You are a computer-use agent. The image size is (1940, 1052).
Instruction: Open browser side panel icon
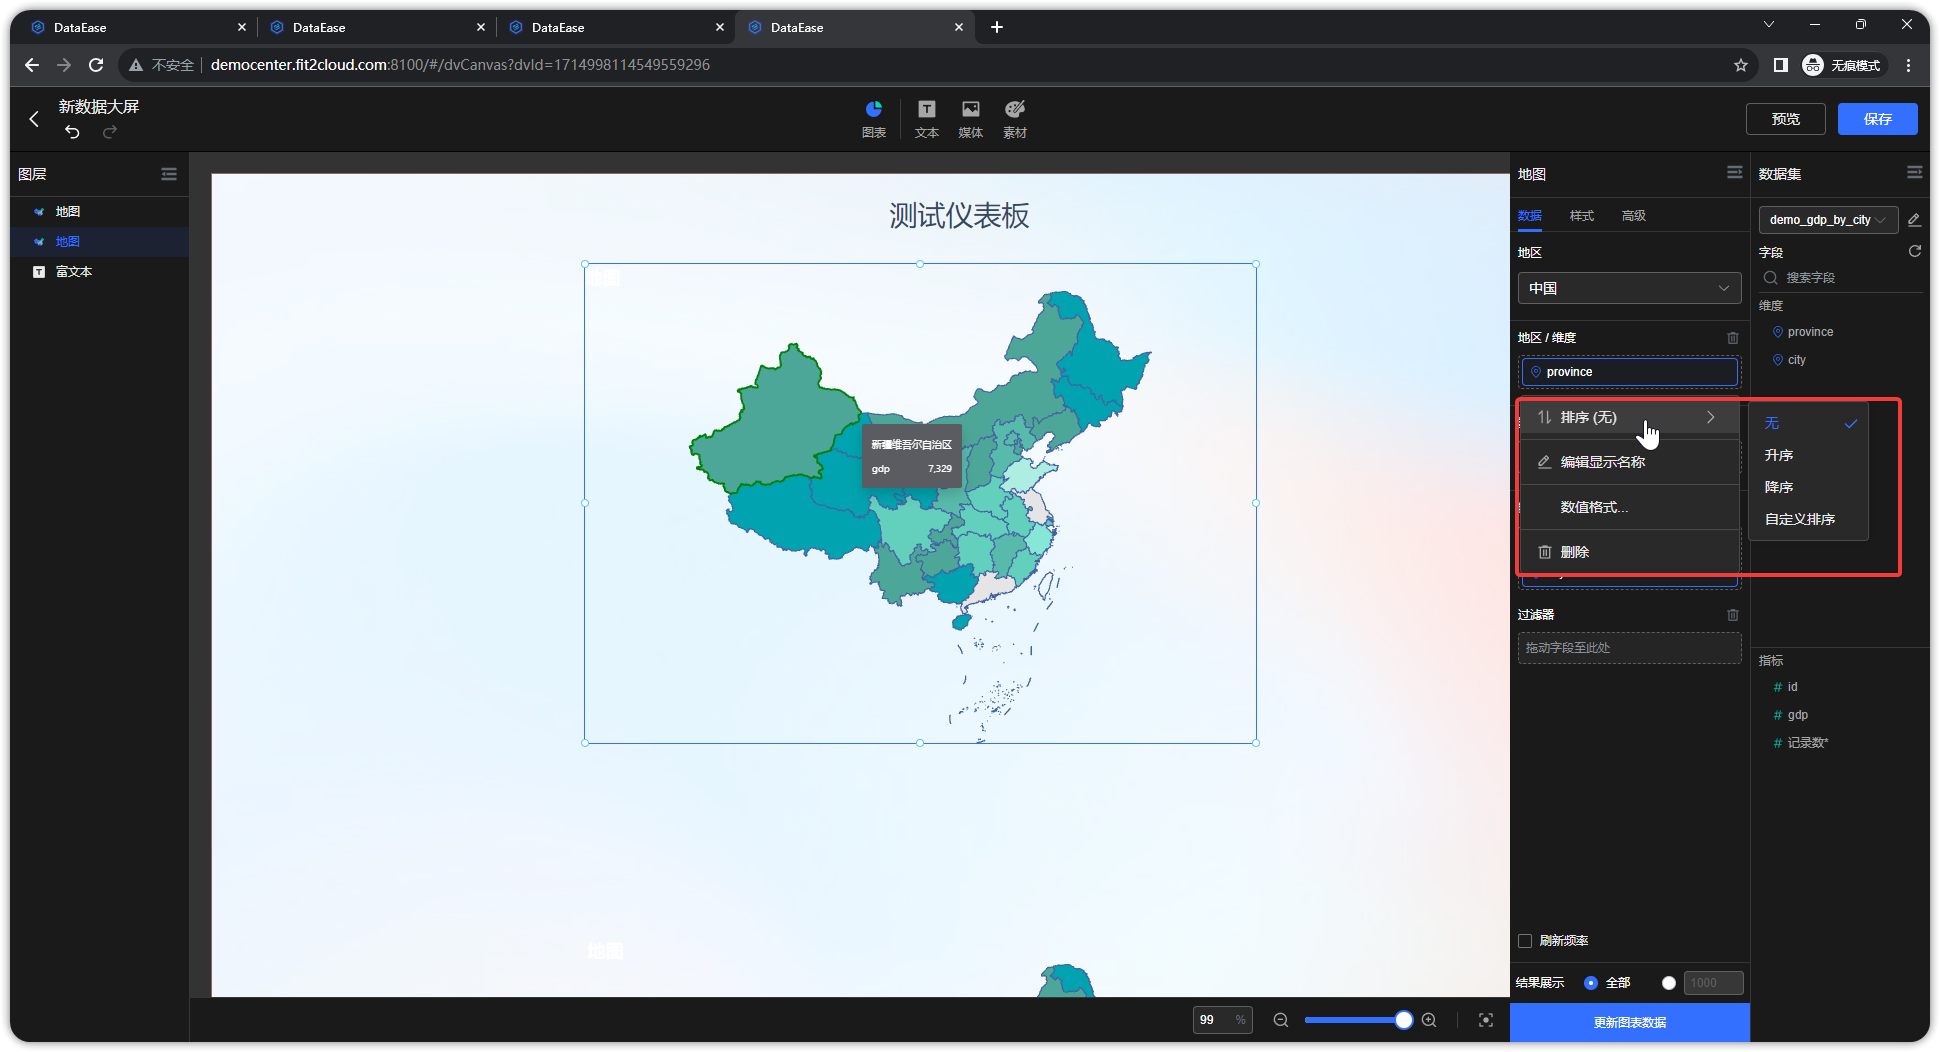point(1780,65)
